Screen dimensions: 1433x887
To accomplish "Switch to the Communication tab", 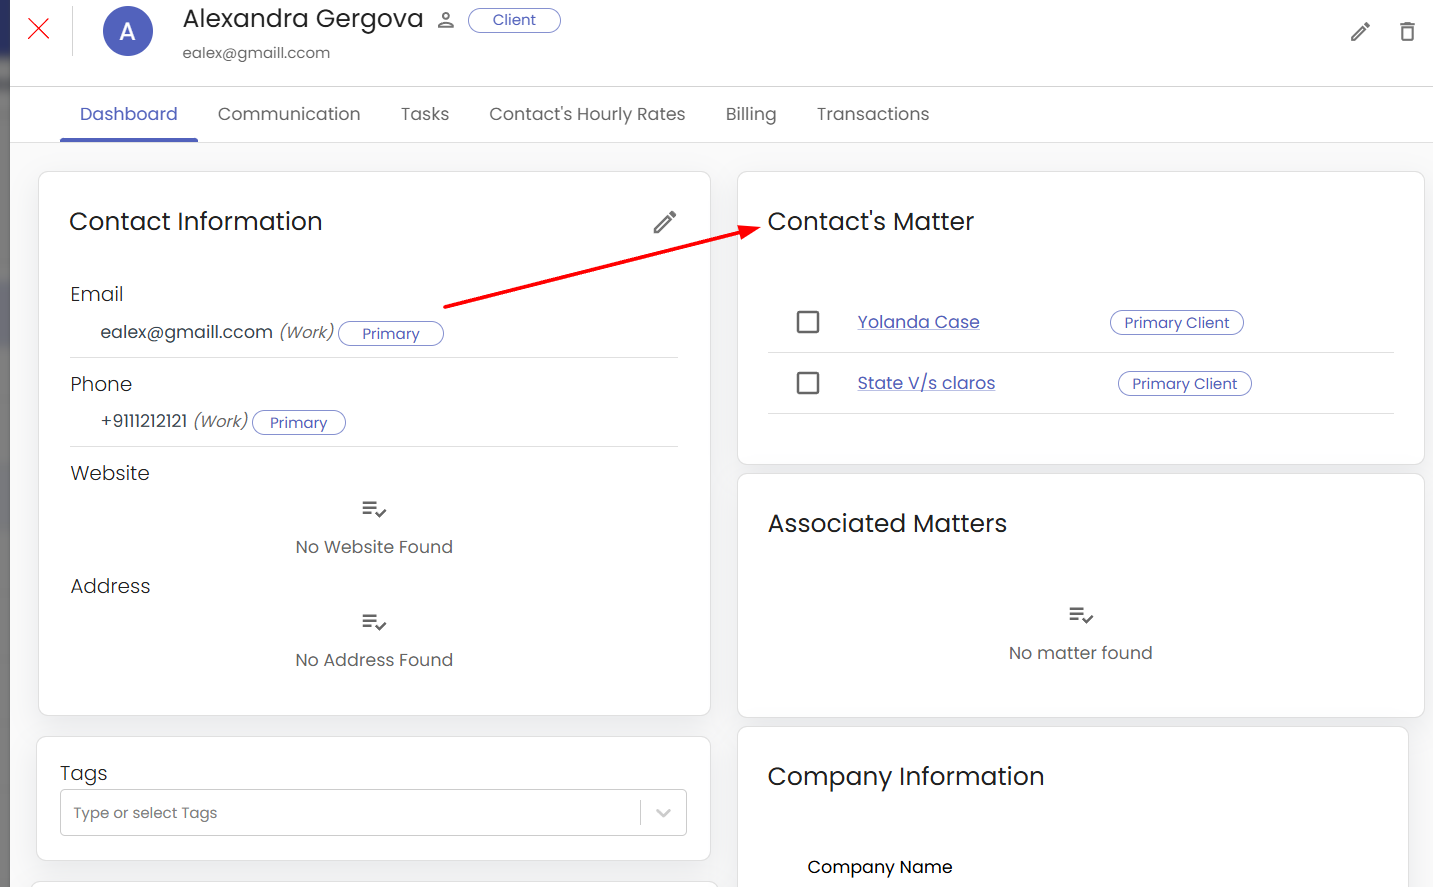I will [x=289, y=114].
